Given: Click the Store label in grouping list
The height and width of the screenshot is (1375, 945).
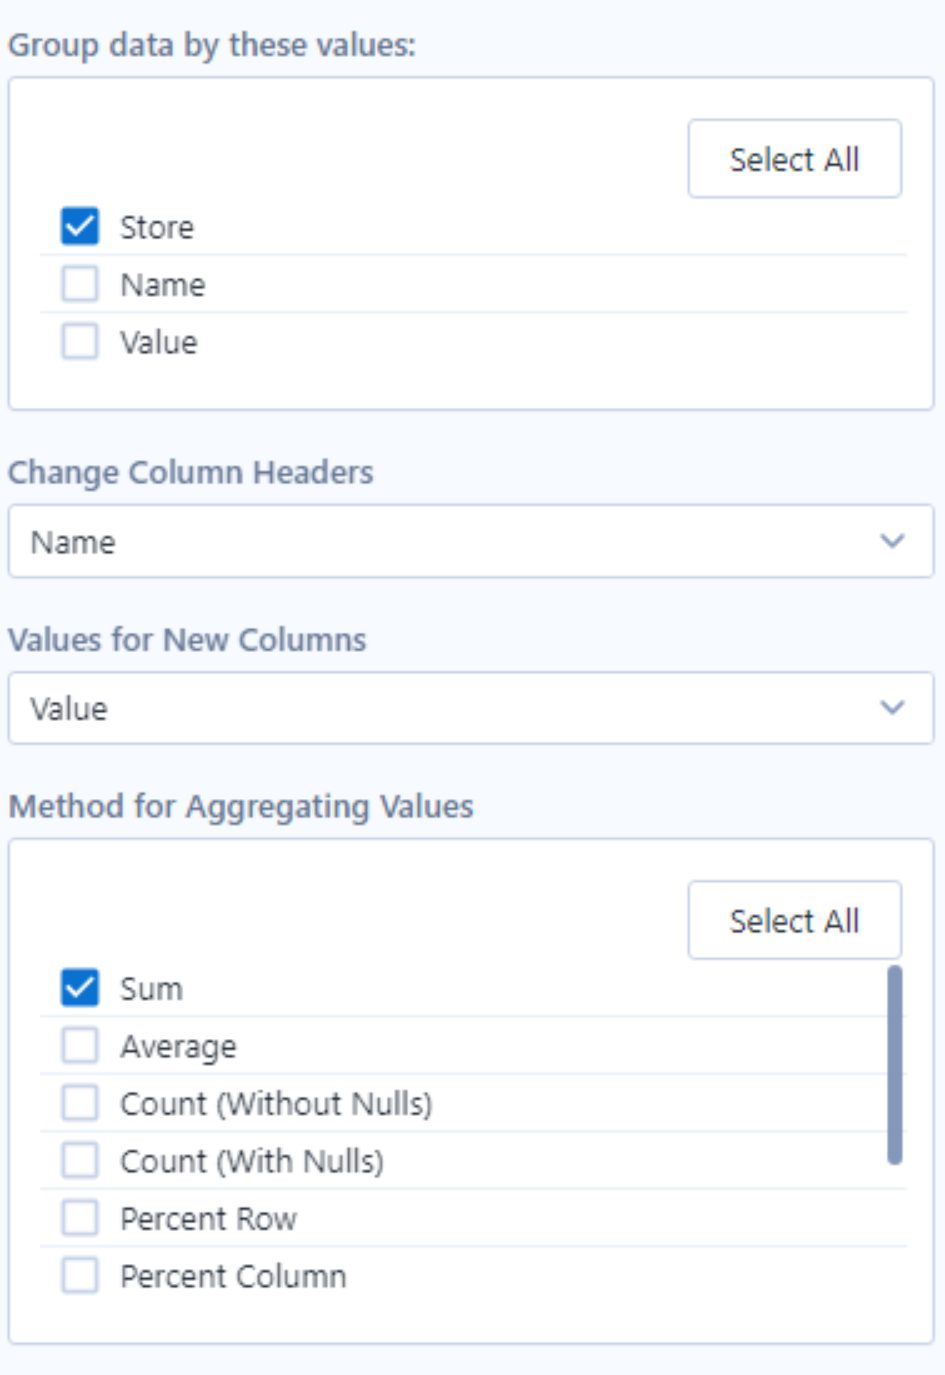Looking at the screenshot, I should (x=157, y=227).
